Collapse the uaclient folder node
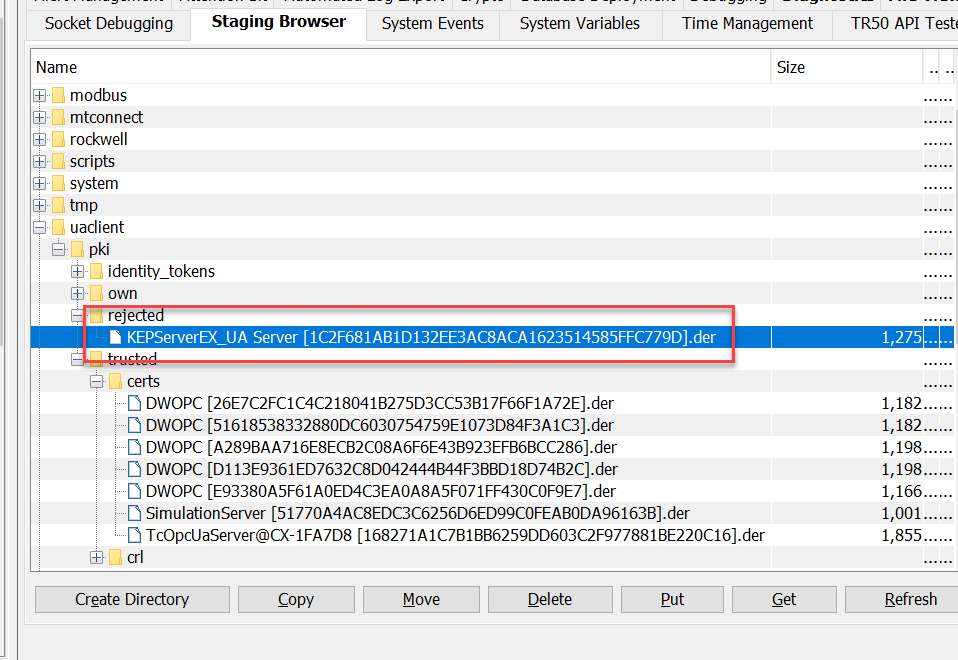 [40, 227]
